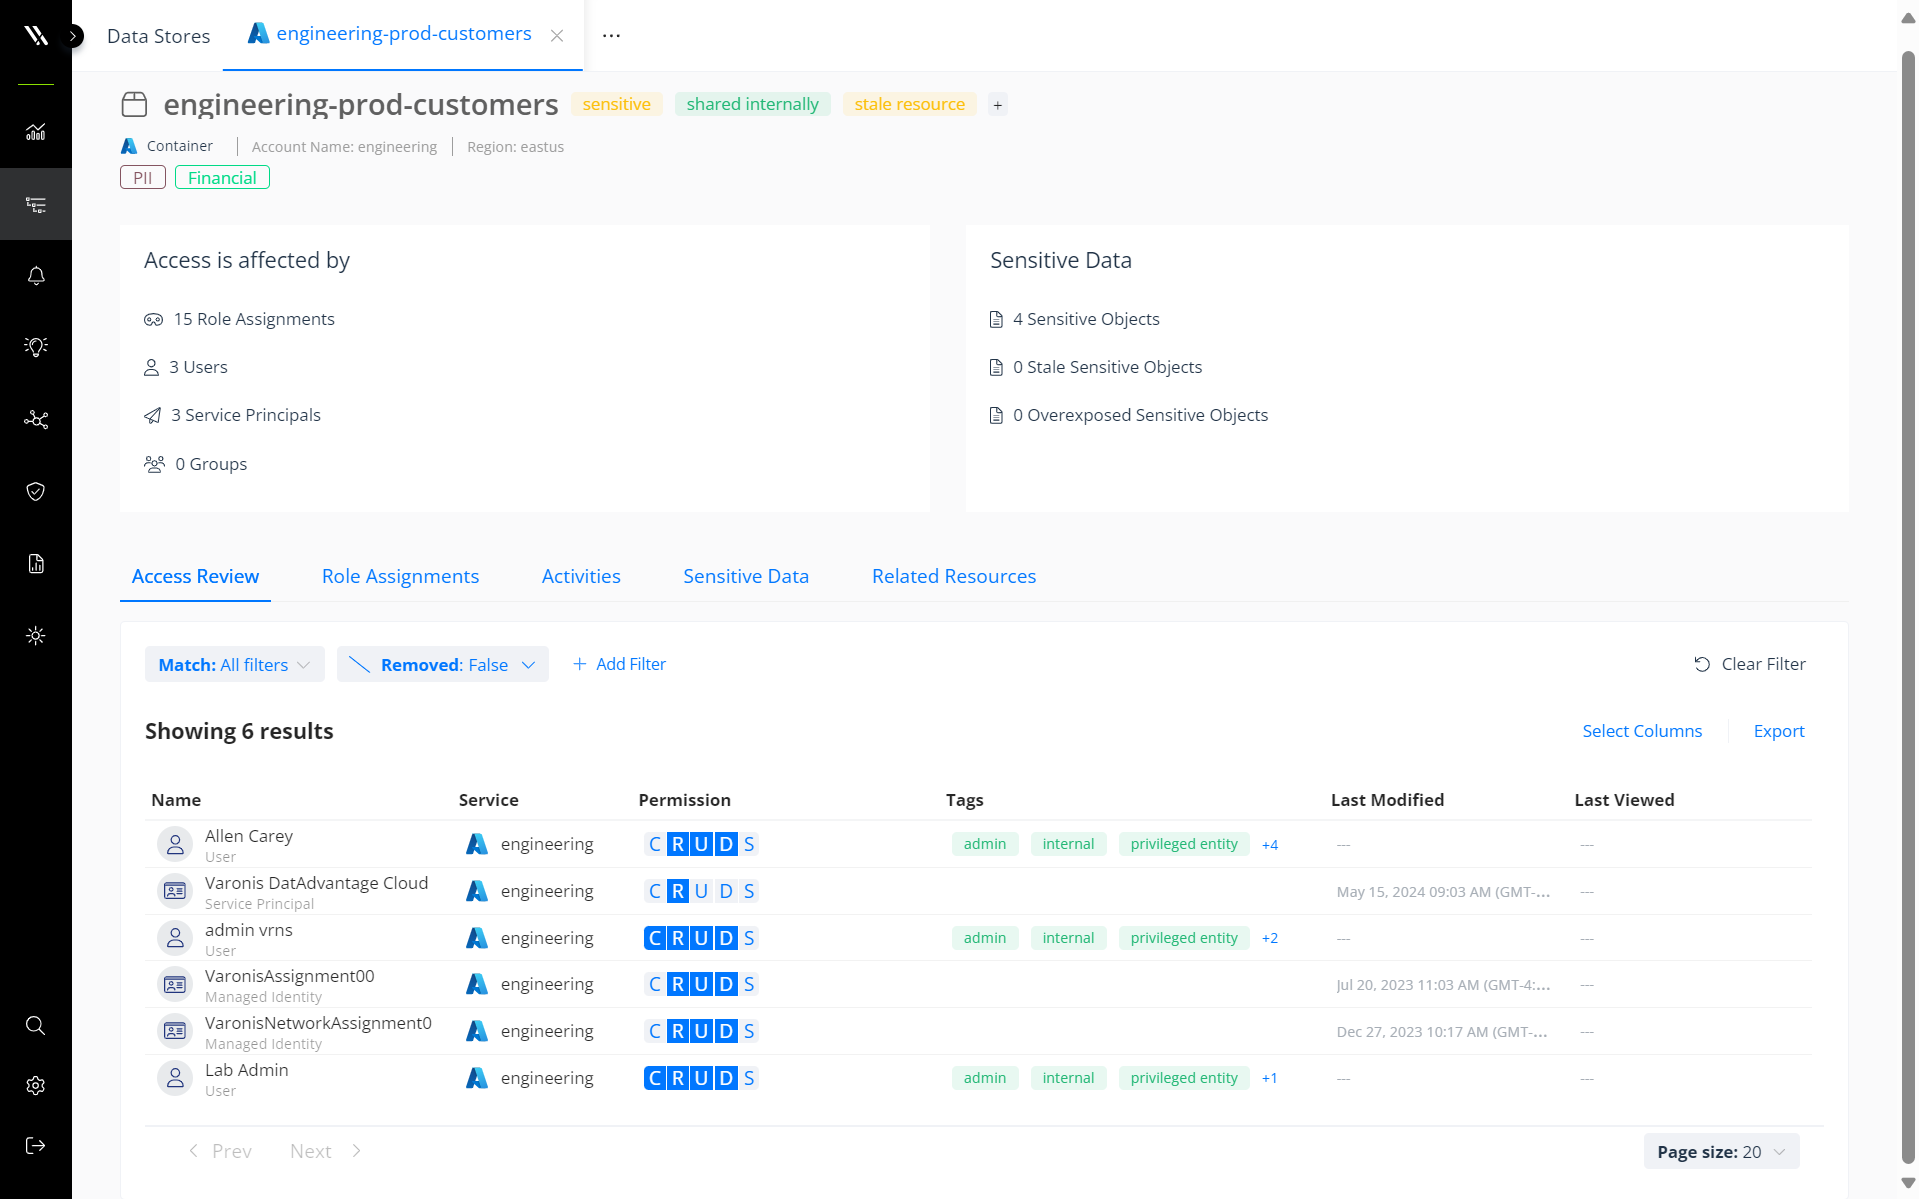Open 3 Users summary entry
1919x1199 pixels.
(186, 367)
